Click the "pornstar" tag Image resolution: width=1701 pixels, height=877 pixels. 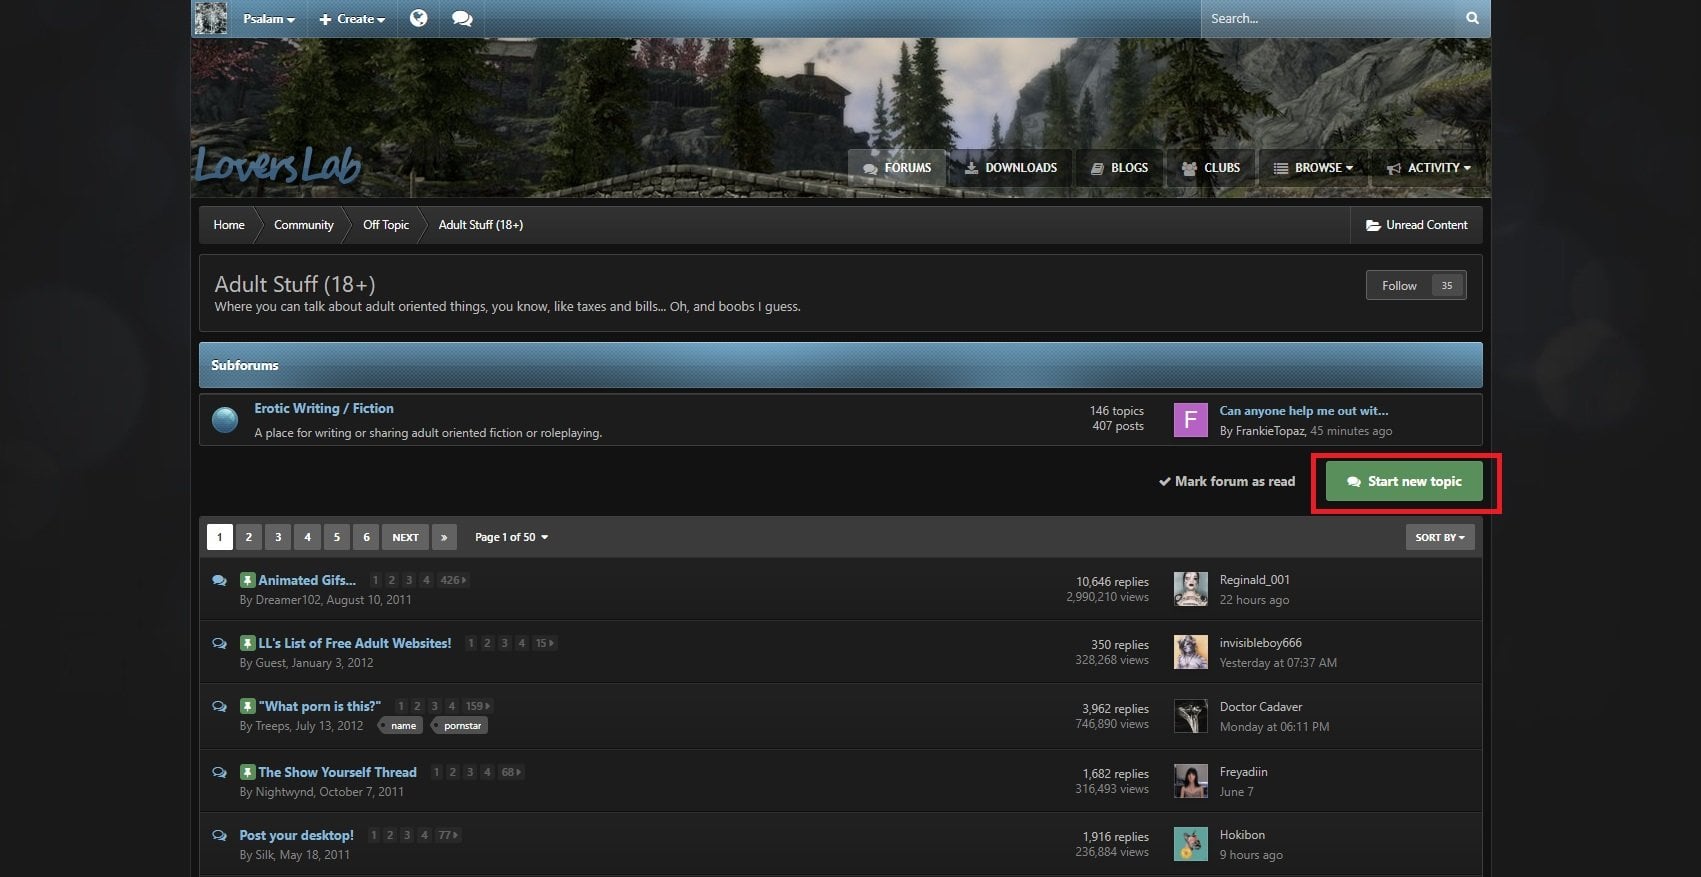tap(461, 725)
